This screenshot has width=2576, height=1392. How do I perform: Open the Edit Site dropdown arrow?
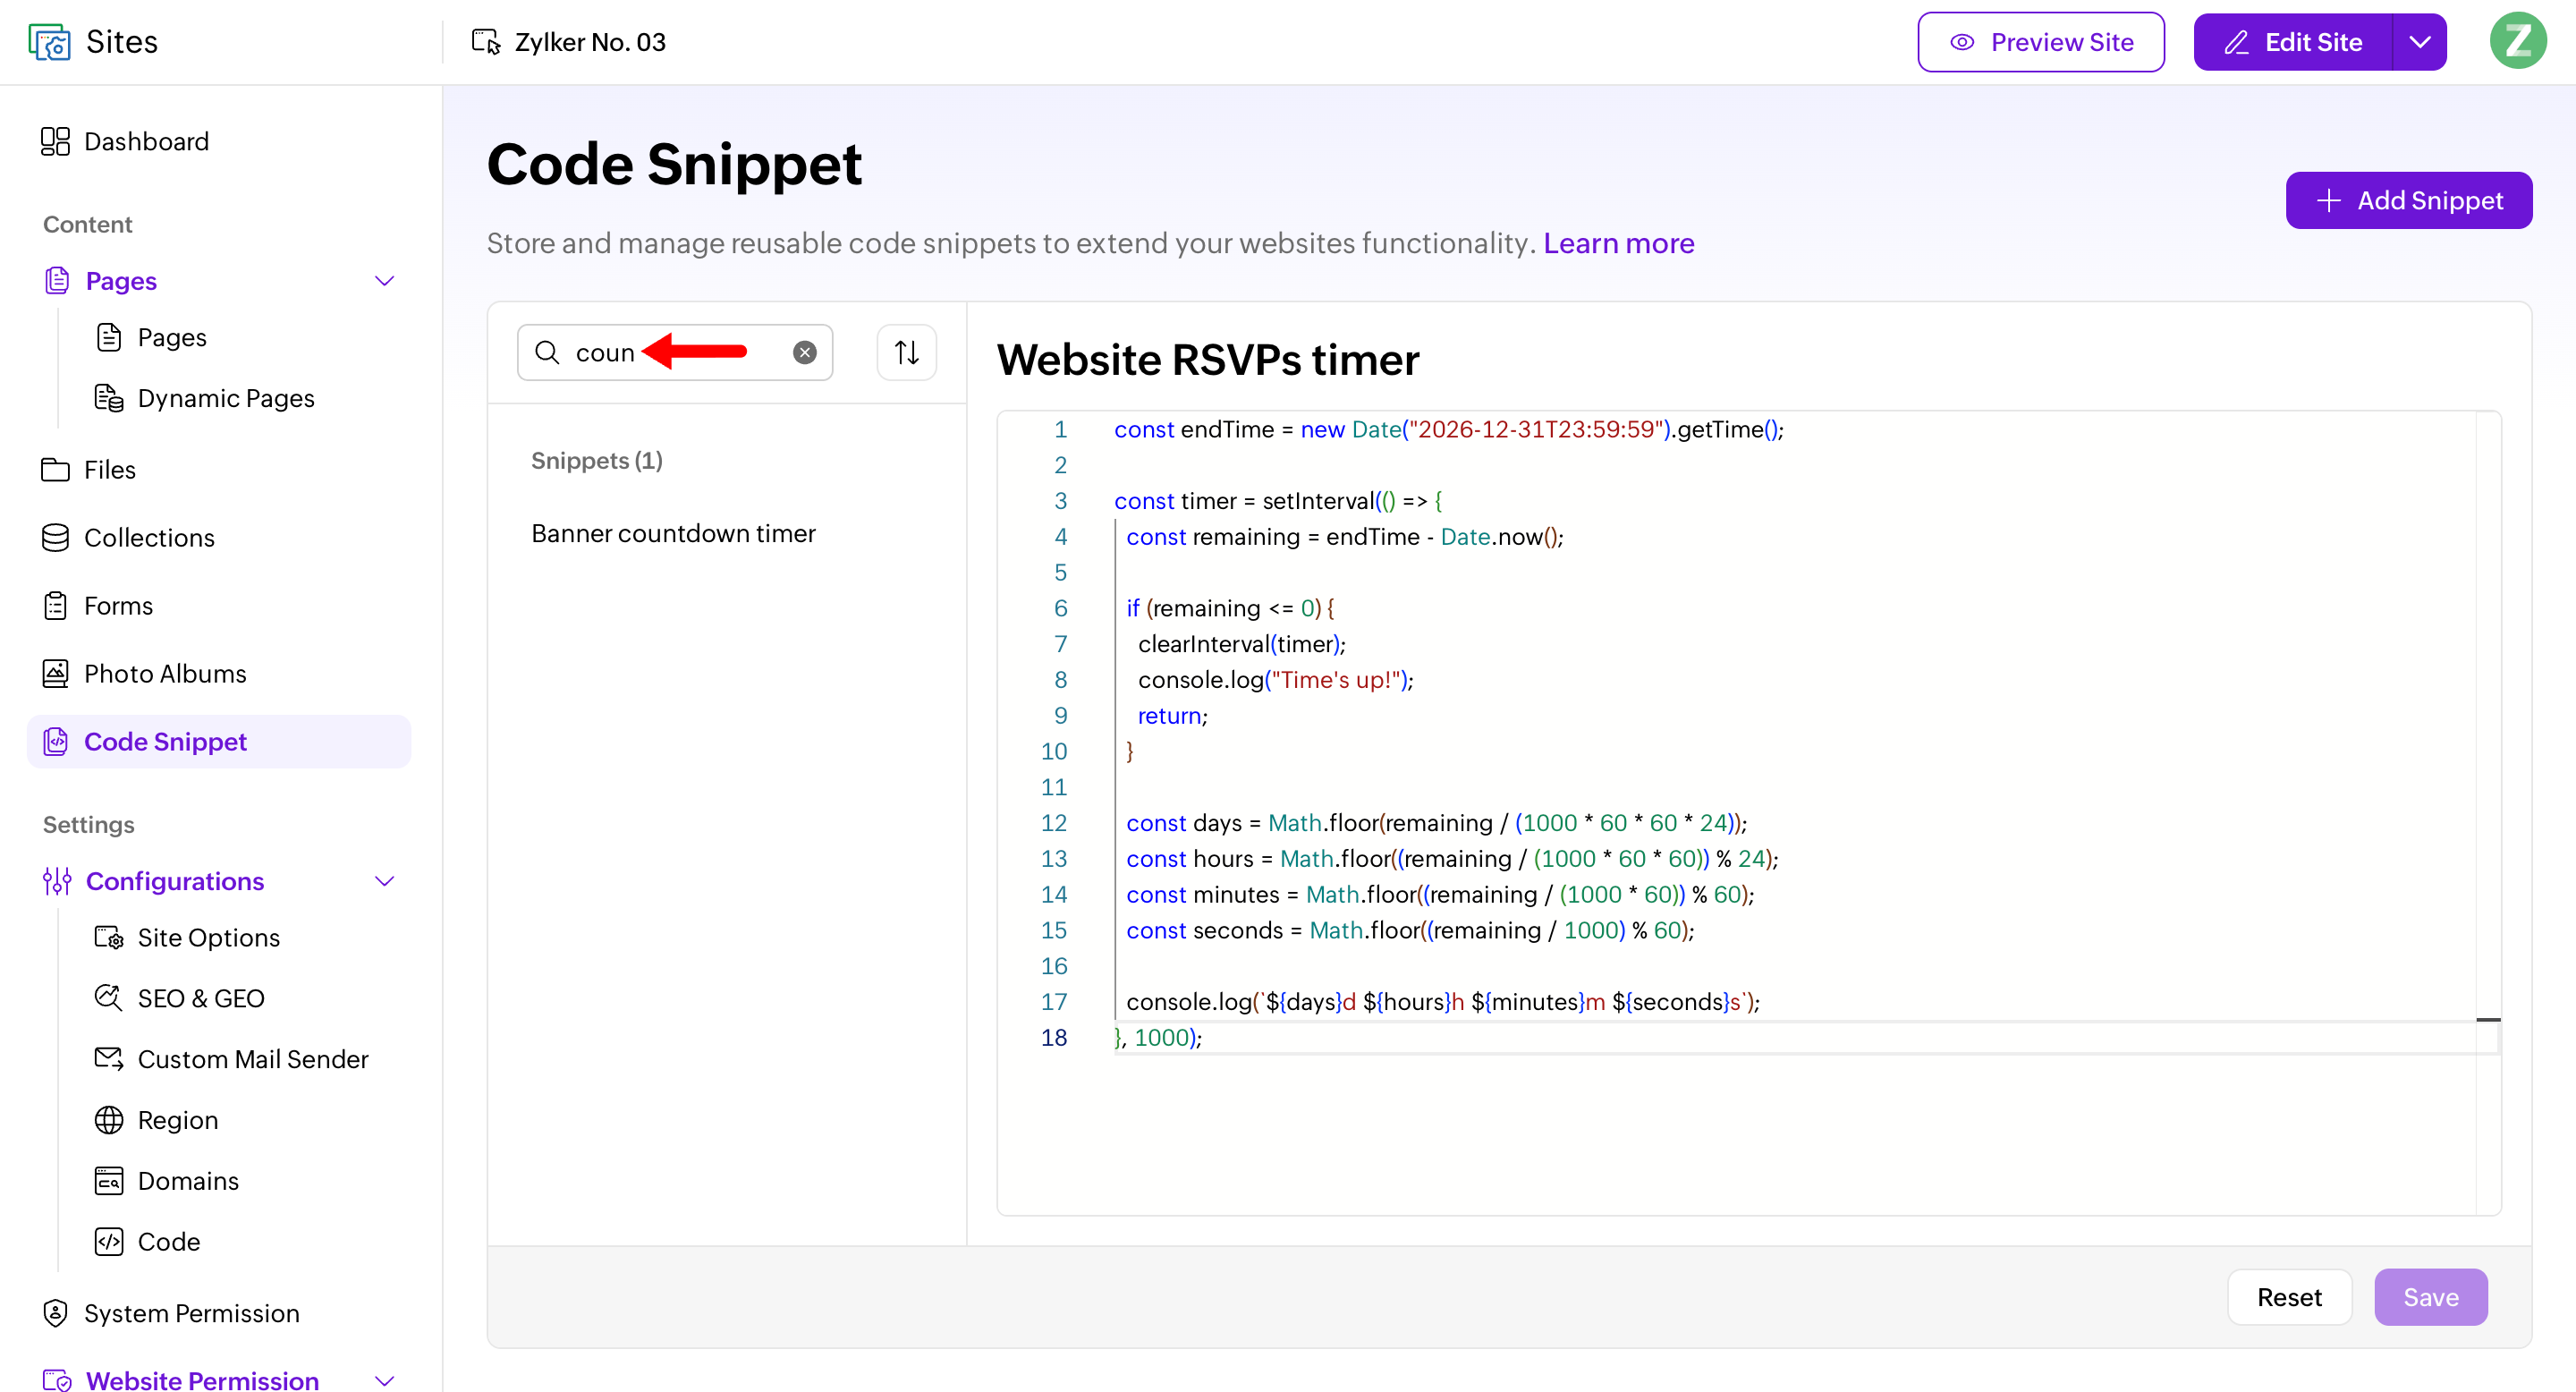click(x=2420, y=42)
